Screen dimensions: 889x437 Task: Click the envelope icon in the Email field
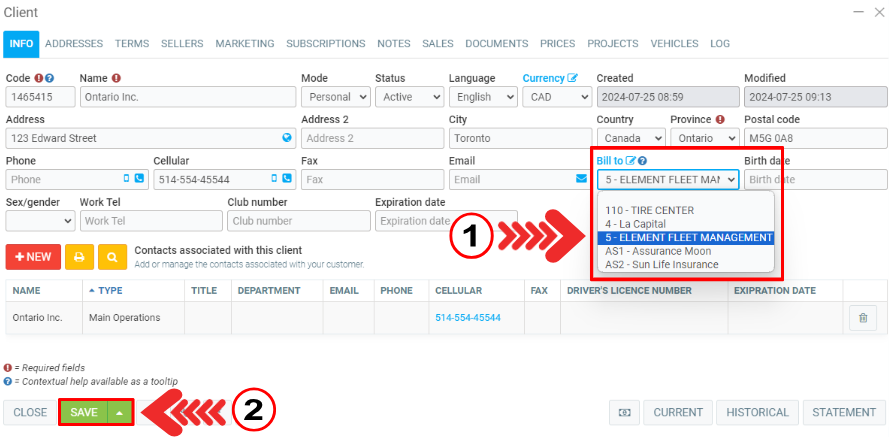click(581, 179)
